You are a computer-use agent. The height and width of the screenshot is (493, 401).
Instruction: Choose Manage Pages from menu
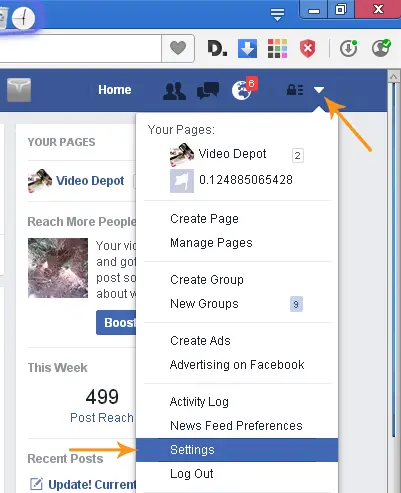tap(211, 243)
